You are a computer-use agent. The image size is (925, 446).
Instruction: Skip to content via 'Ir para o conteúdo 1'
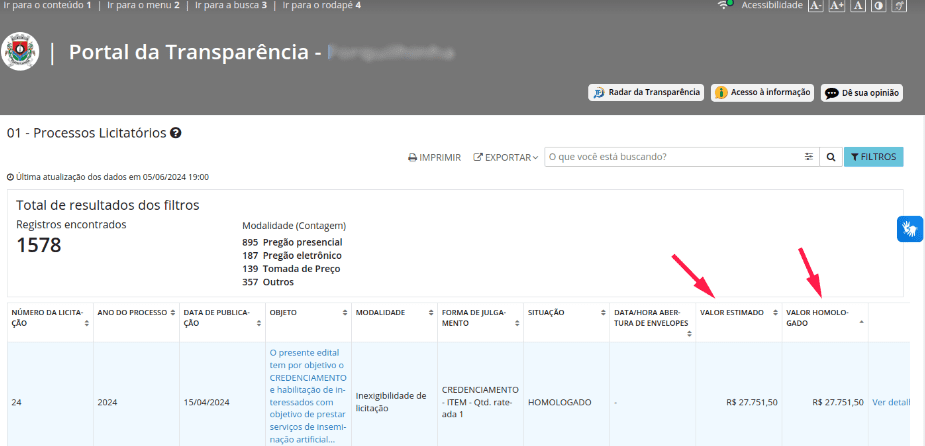pyautogui.click(x=47, y=5)
